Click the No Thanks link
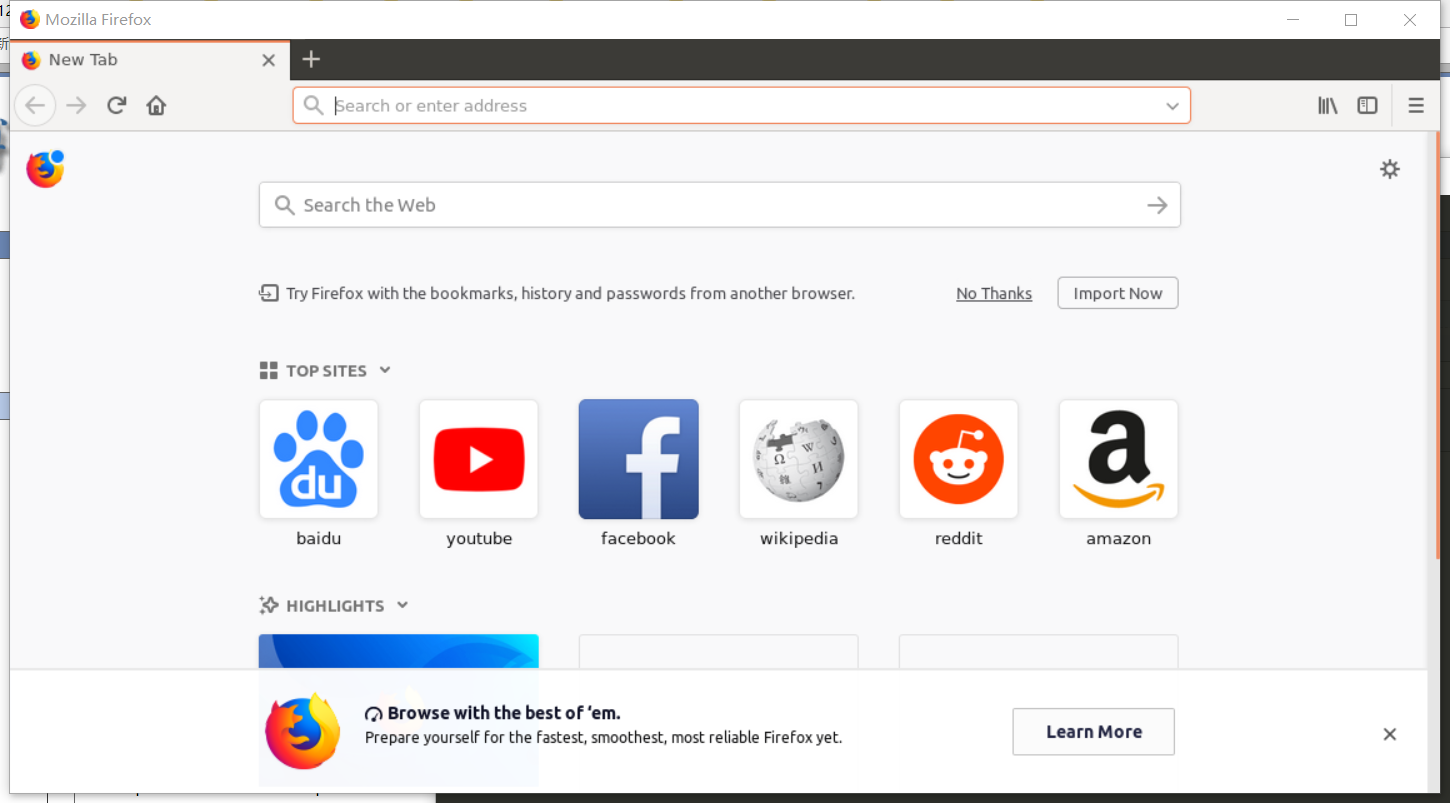Screen dimensions: 1450x803 [994, 293]
